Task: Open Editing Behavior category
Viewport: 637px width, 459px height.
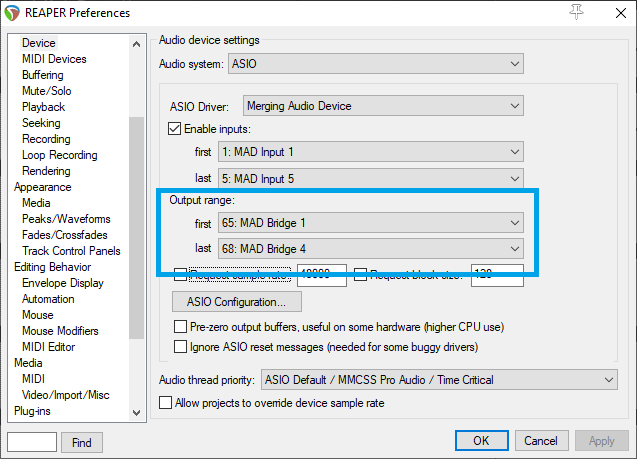Action: pyautogui.click(x=52, y=267)
